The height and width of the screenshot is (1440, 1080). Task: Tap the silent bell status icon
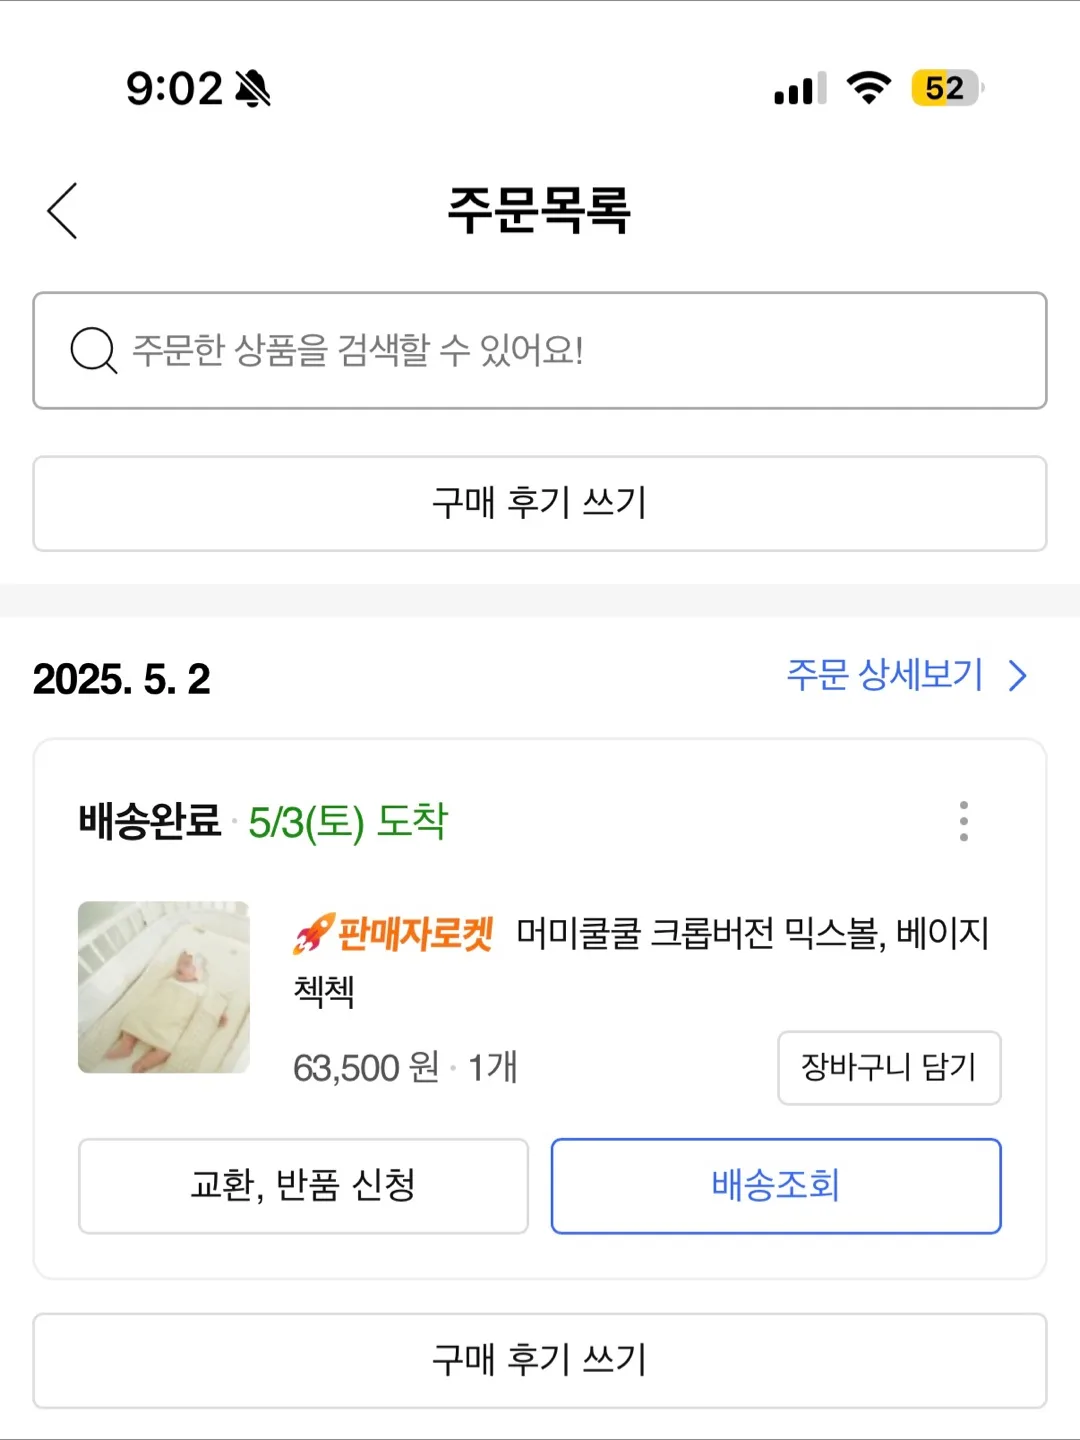click(253, 88)
